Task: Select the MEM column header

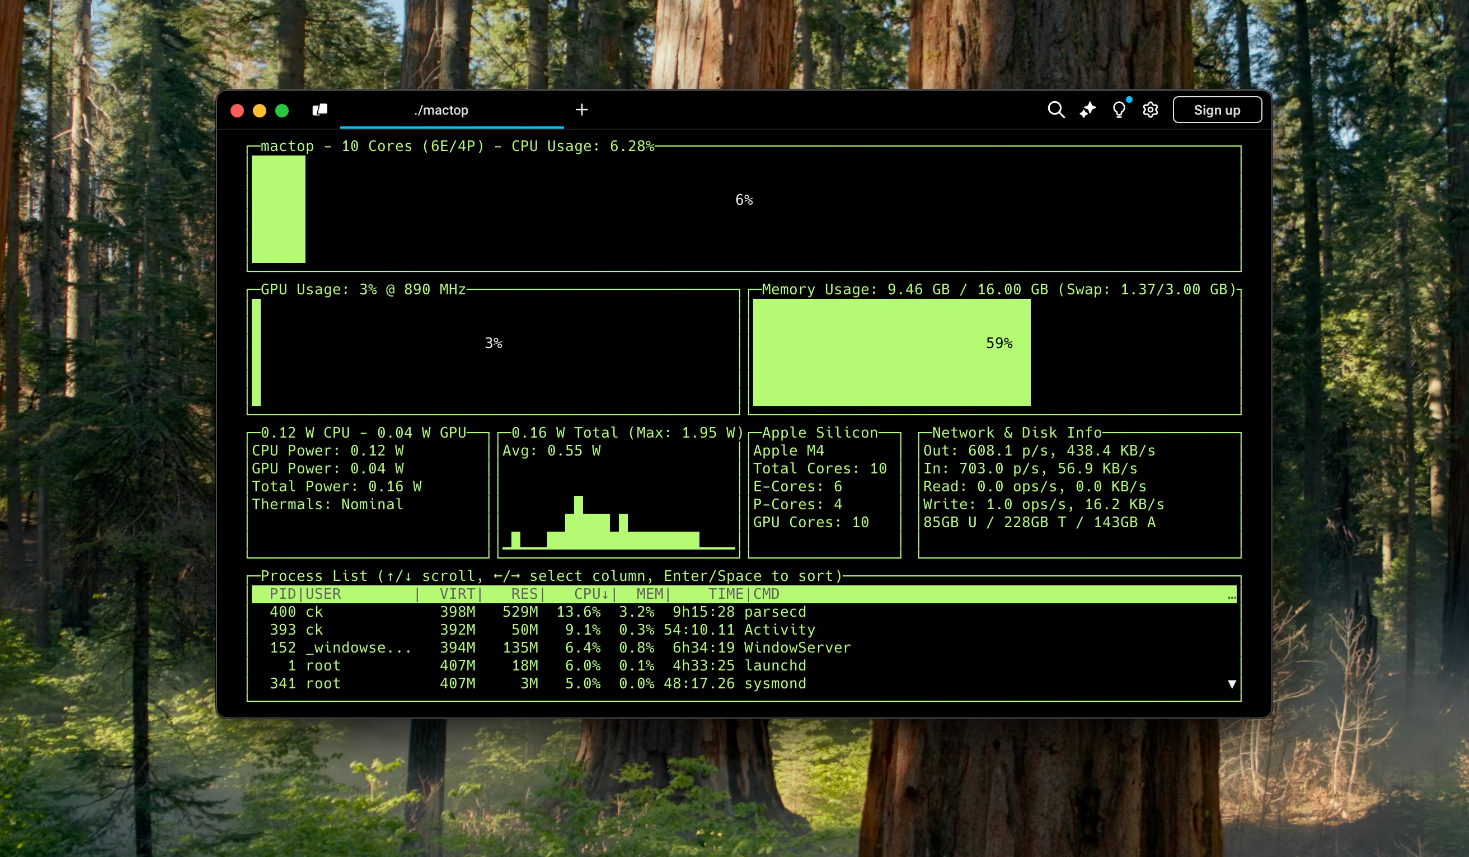Action: pos(650,594)
